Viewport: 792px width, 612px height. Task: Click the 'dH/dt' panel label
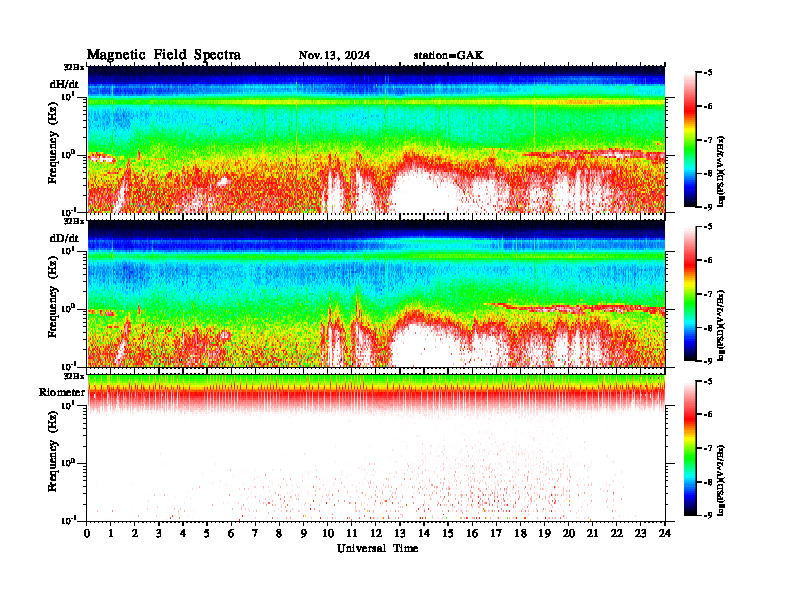point(64,84)
